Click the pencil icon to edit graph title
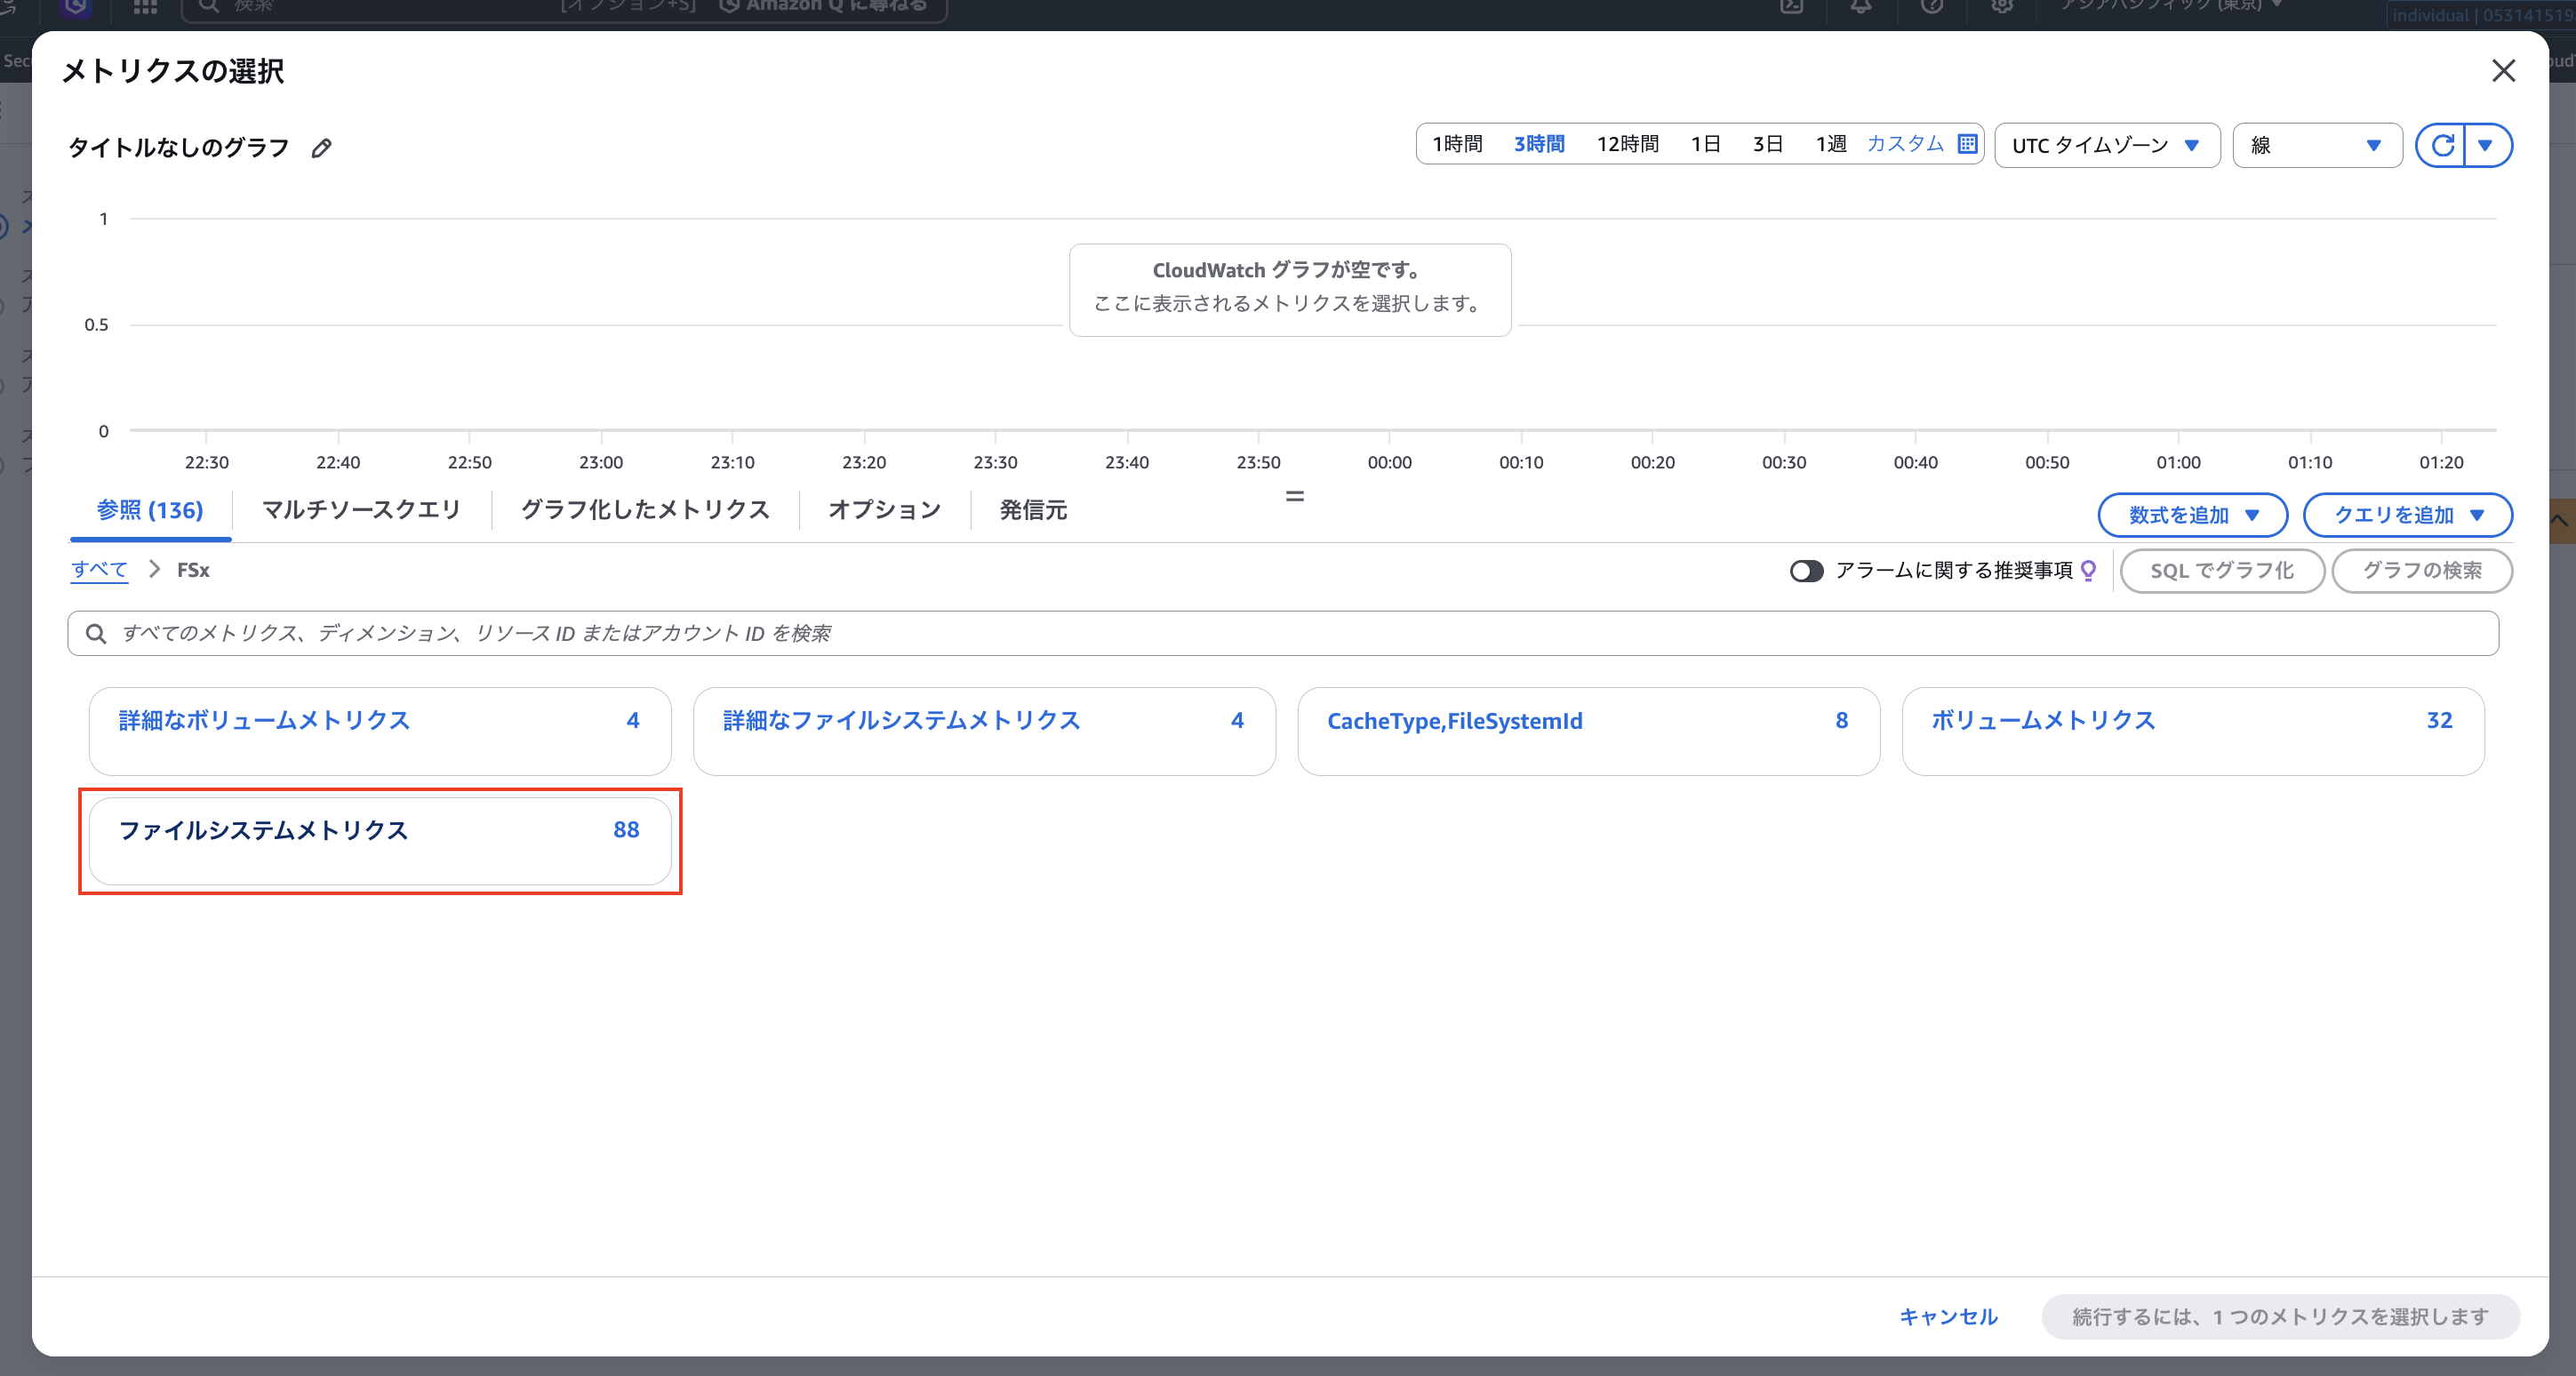The image size is (2576, 1376). click(321, 148)
